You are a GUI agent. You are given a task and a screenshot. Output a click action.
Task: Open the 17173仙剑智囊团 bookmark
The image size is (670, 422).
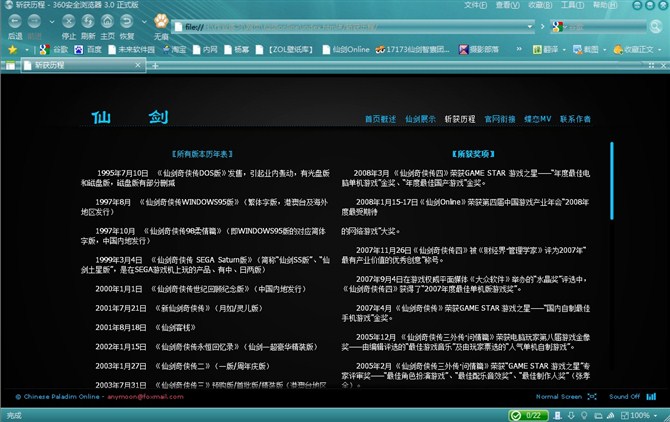(x=412, y=50)
